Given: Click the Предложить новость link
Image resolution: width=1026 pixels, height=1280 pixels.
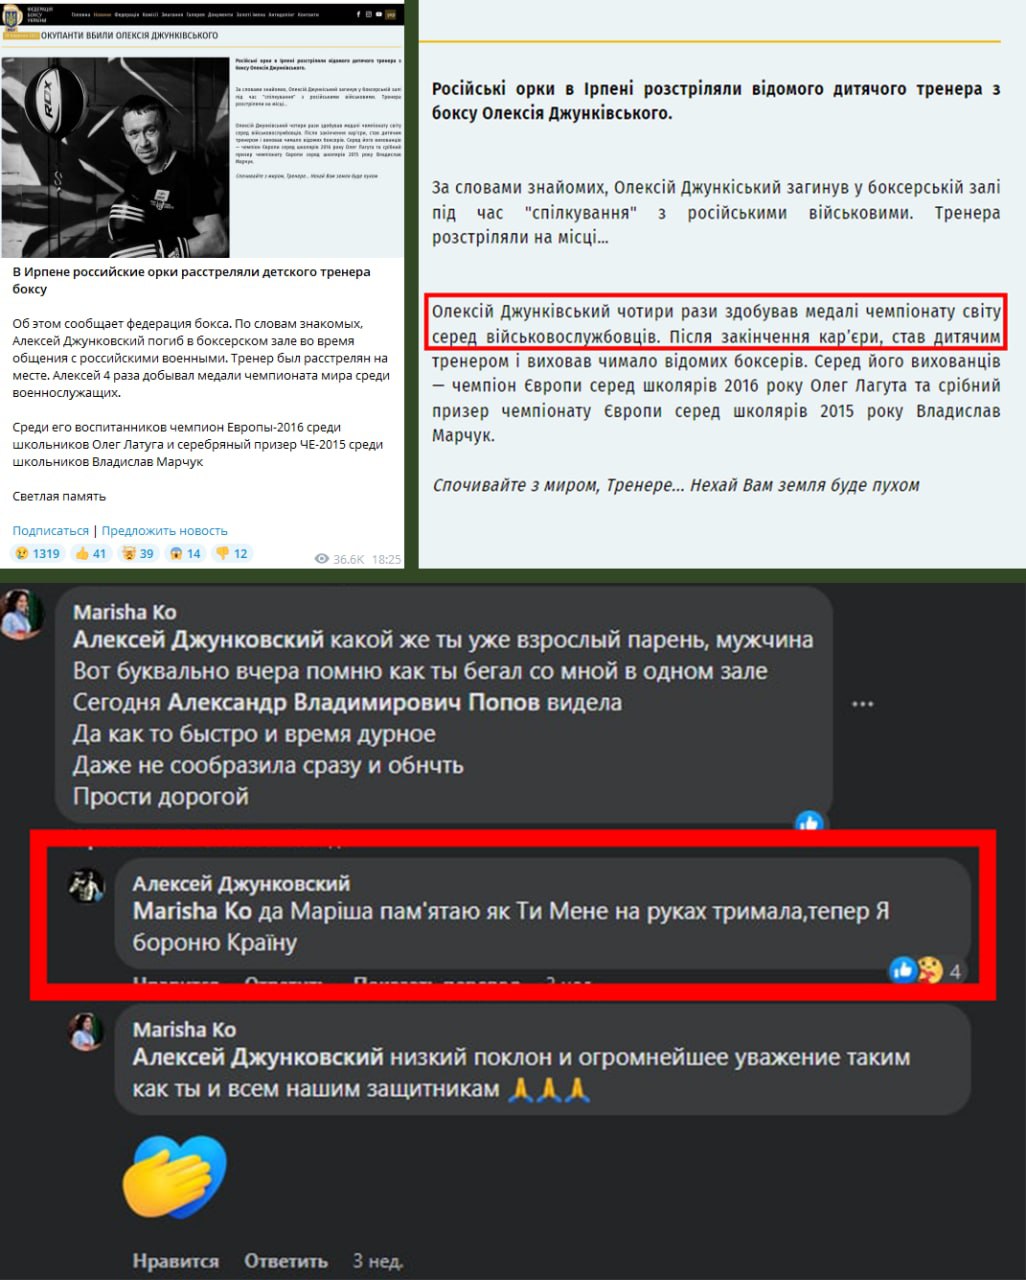Looking at the screenshot, I should pyautogui.click(x=164, y=531).
